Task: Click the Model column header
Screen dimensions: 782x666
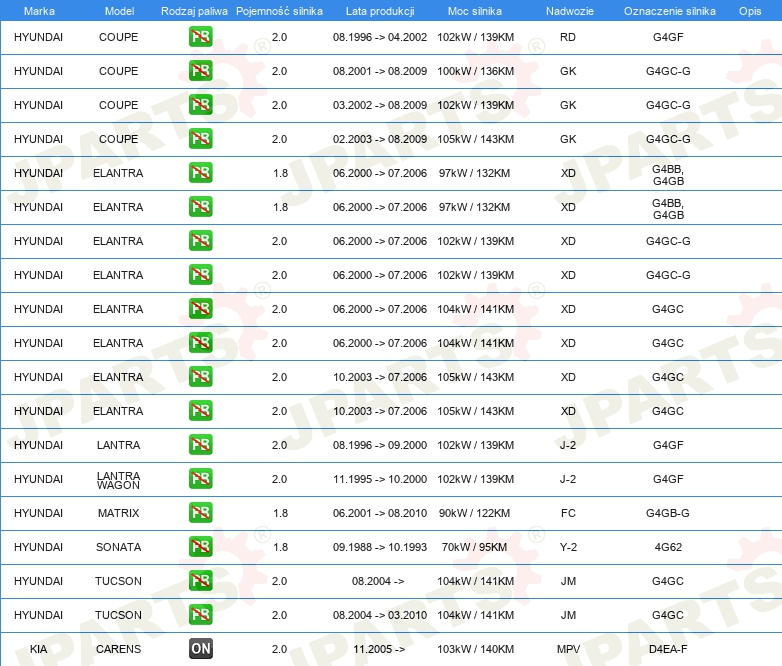Action: [119, 10]
